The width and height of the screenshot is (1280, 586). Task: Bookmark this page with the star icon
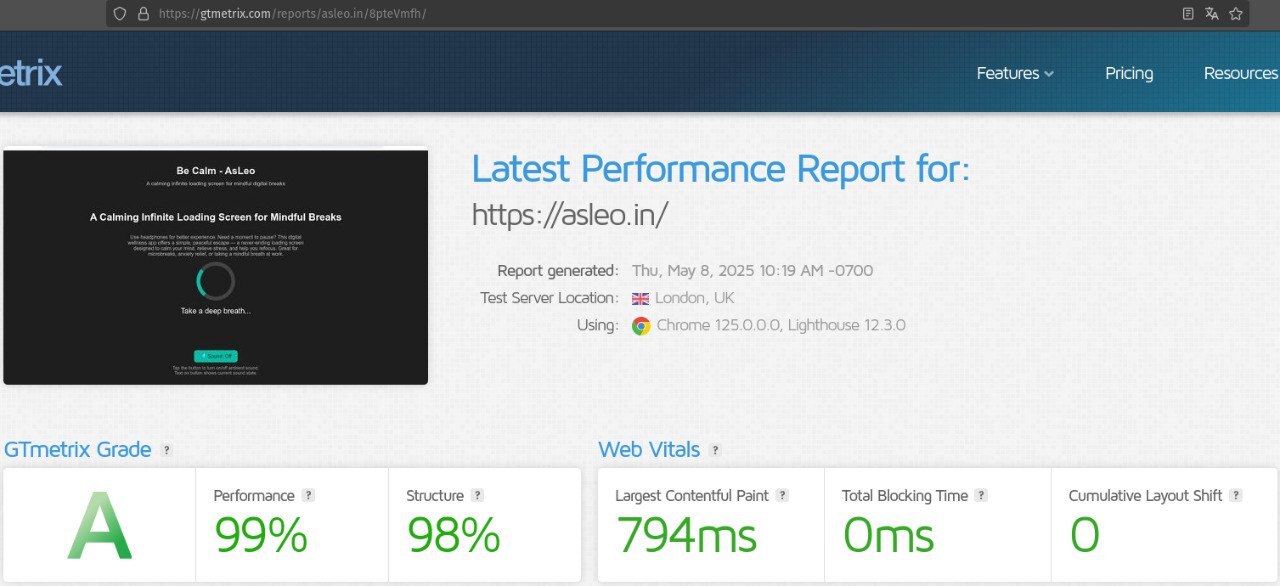click(x=1236, y=14)
